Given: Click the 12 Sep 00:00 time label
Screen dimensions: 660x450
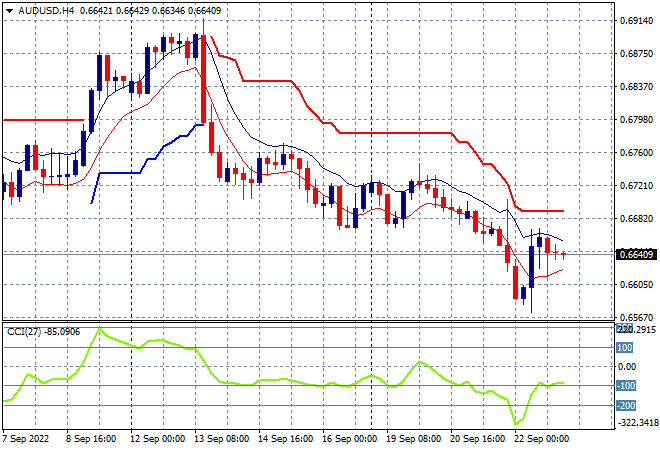Looking at the screenshot, I should 157,439.
